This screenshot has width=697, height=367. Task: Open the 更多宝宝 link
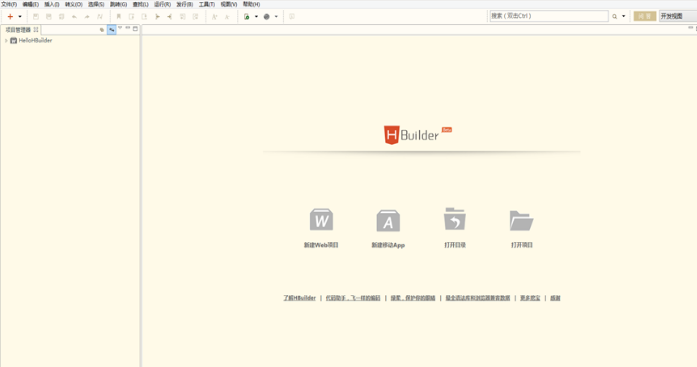click(530, 298)
